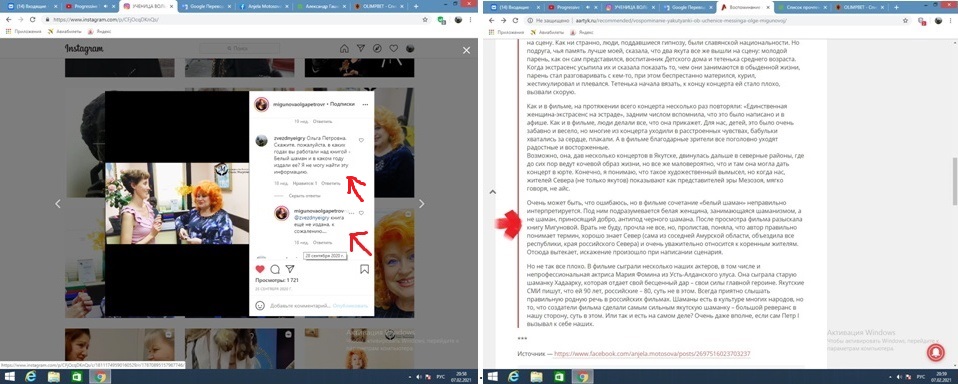958x384 pixels.
Task: Go to previous post with left chevron
Action: point(58,204)
